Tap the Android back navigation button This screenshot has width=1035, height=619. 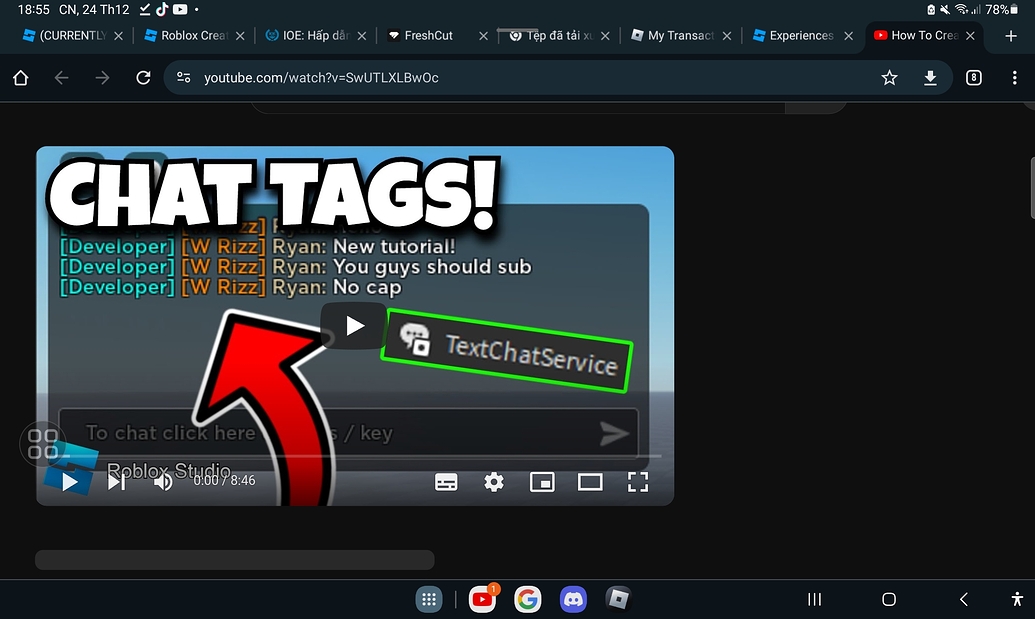964,599
